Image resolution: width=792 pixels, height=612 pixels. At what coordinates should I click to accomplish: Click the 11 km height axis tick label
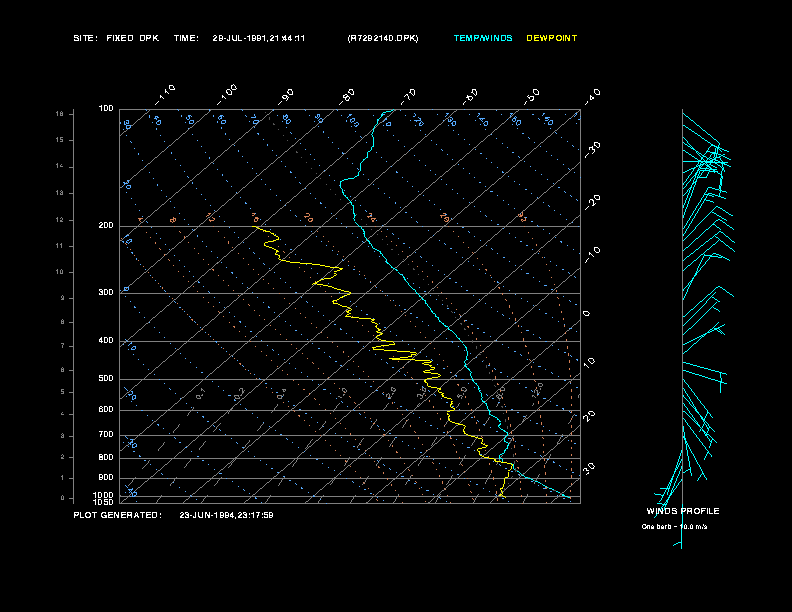point(60,246)
